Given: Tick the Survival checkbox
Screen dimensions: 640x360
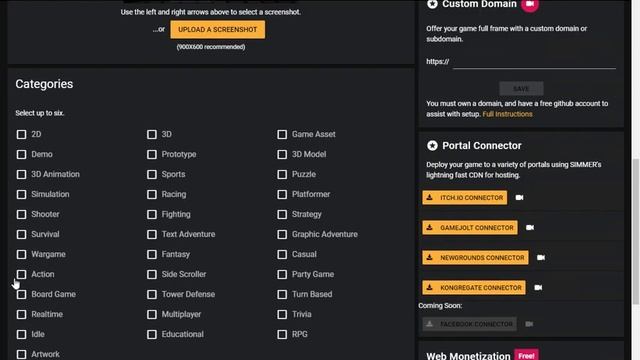Looking at the screenshot, I should coord(21,234).
